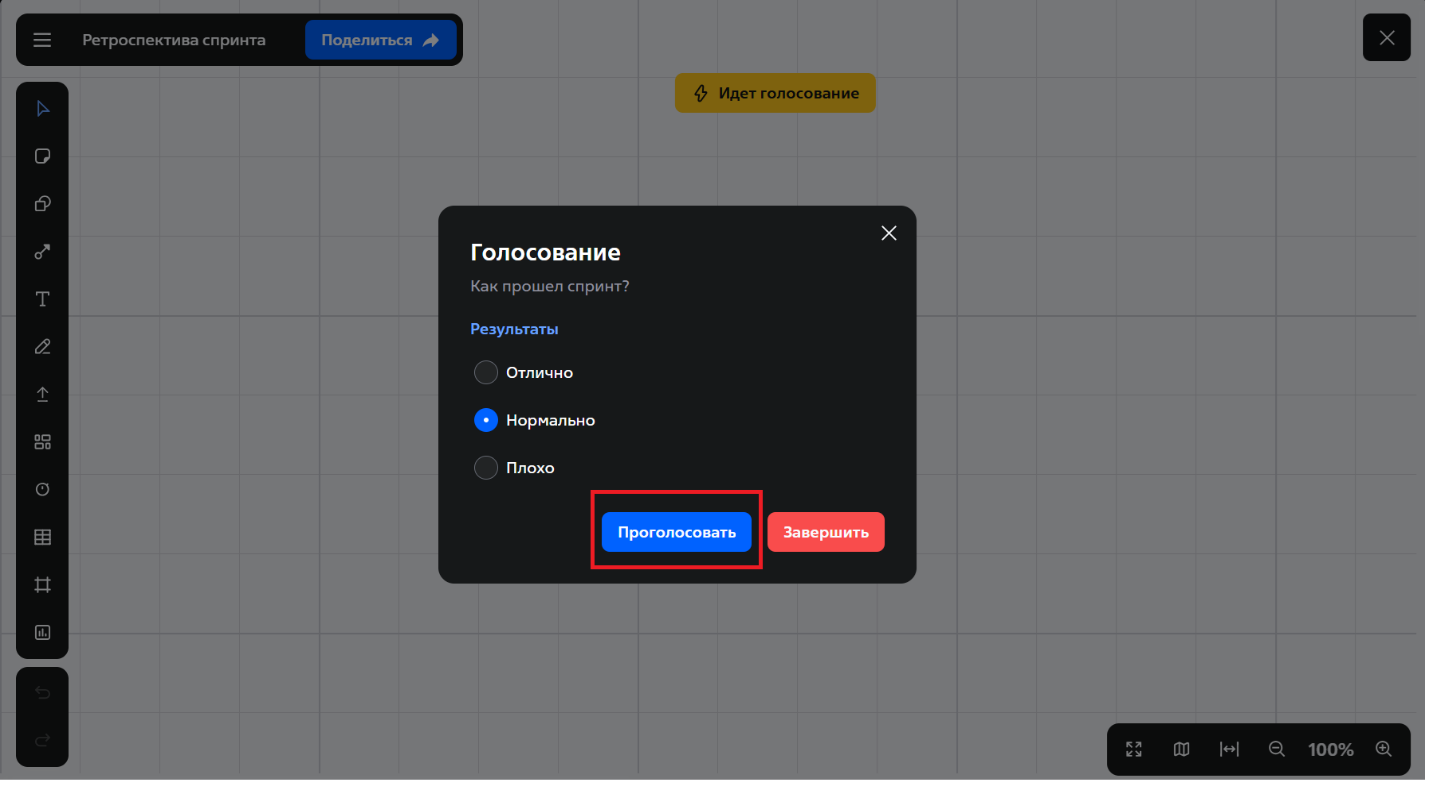Image resolution: width=1429 pixels, height=790 pixels.
Task: Open the timer tool
Action: (x=42, y=489)
